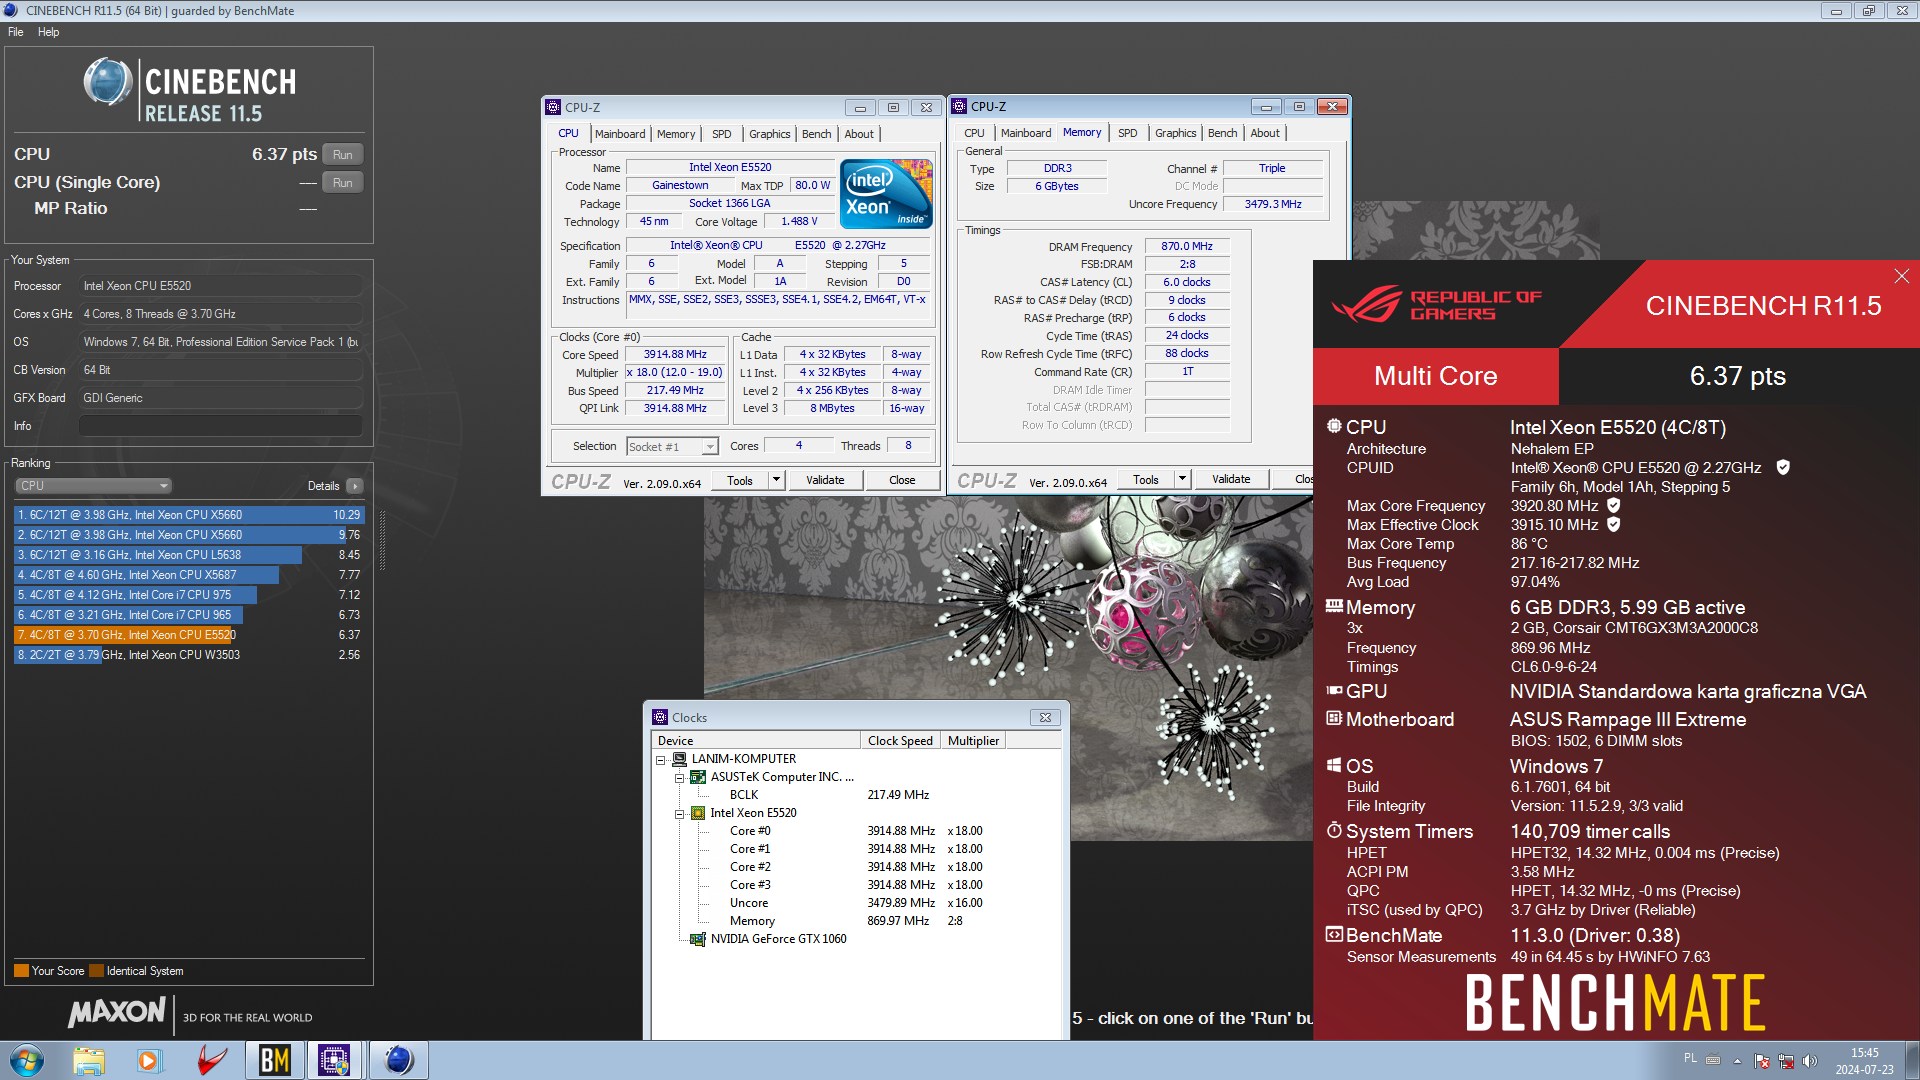Screen dimensions: 1920x1080
Task: Click the volume icon in the system tray
Action: [1809, 1061]
